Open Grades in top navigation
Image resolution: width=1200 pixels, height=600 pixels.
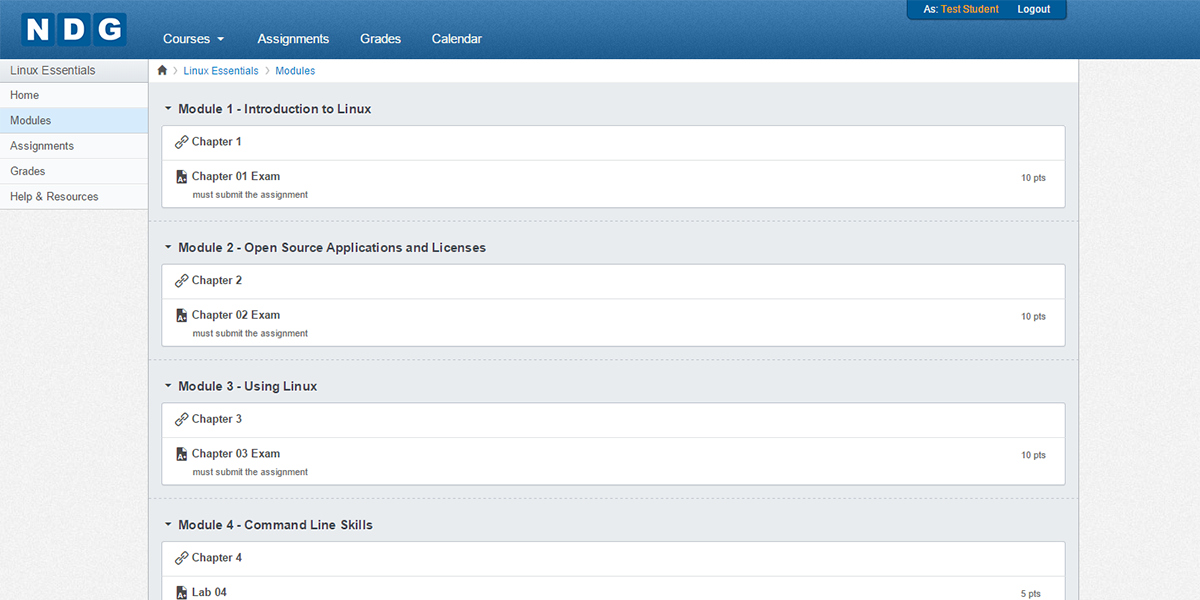pyautogui.click(x=380, y=39)
